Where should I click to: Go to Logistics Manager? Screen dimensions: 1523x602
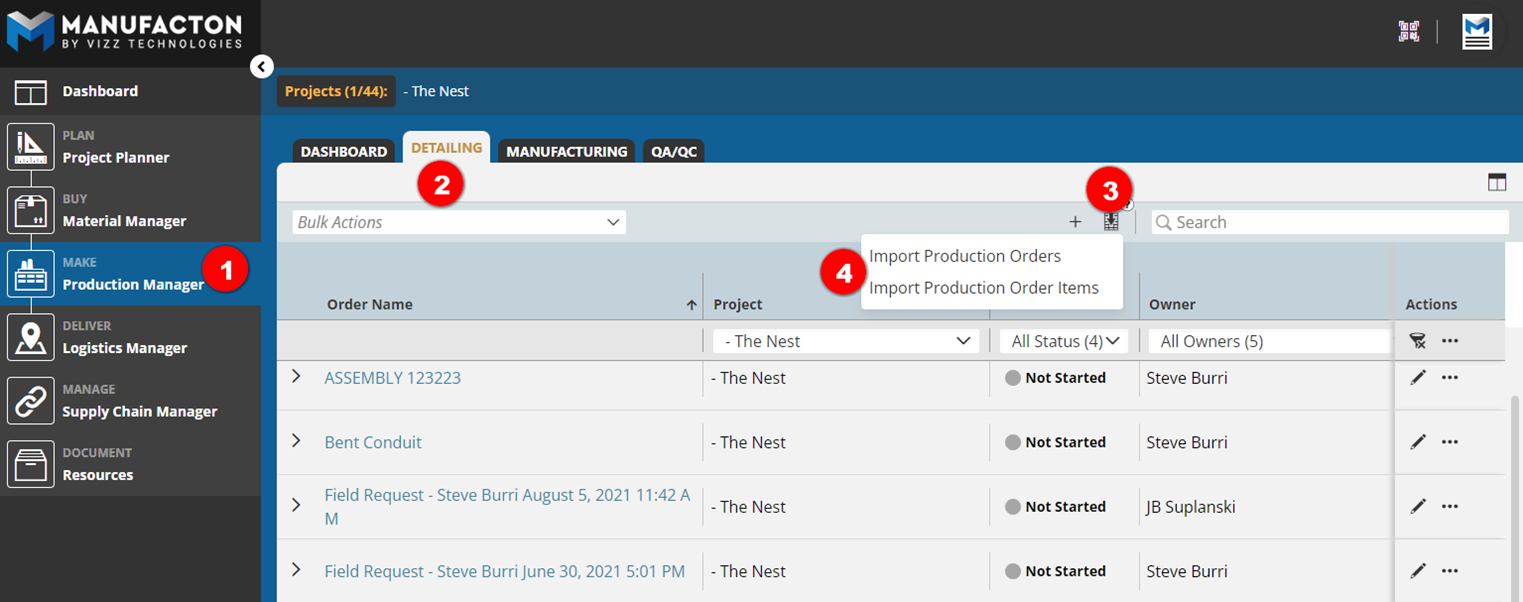tap(124, 348)
